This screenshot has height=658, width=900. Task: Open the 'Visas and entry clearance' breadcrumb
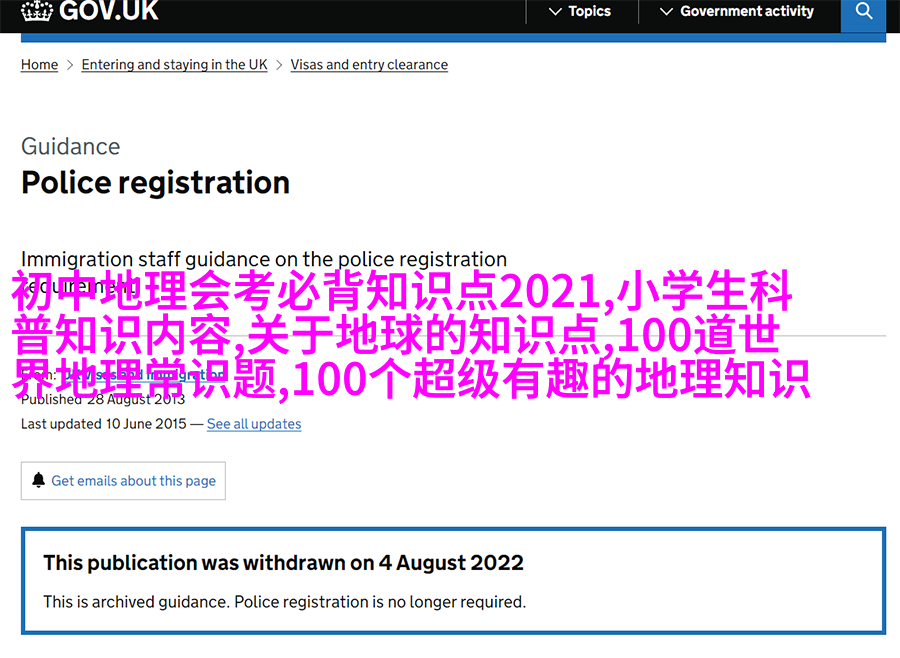[369, 65]
